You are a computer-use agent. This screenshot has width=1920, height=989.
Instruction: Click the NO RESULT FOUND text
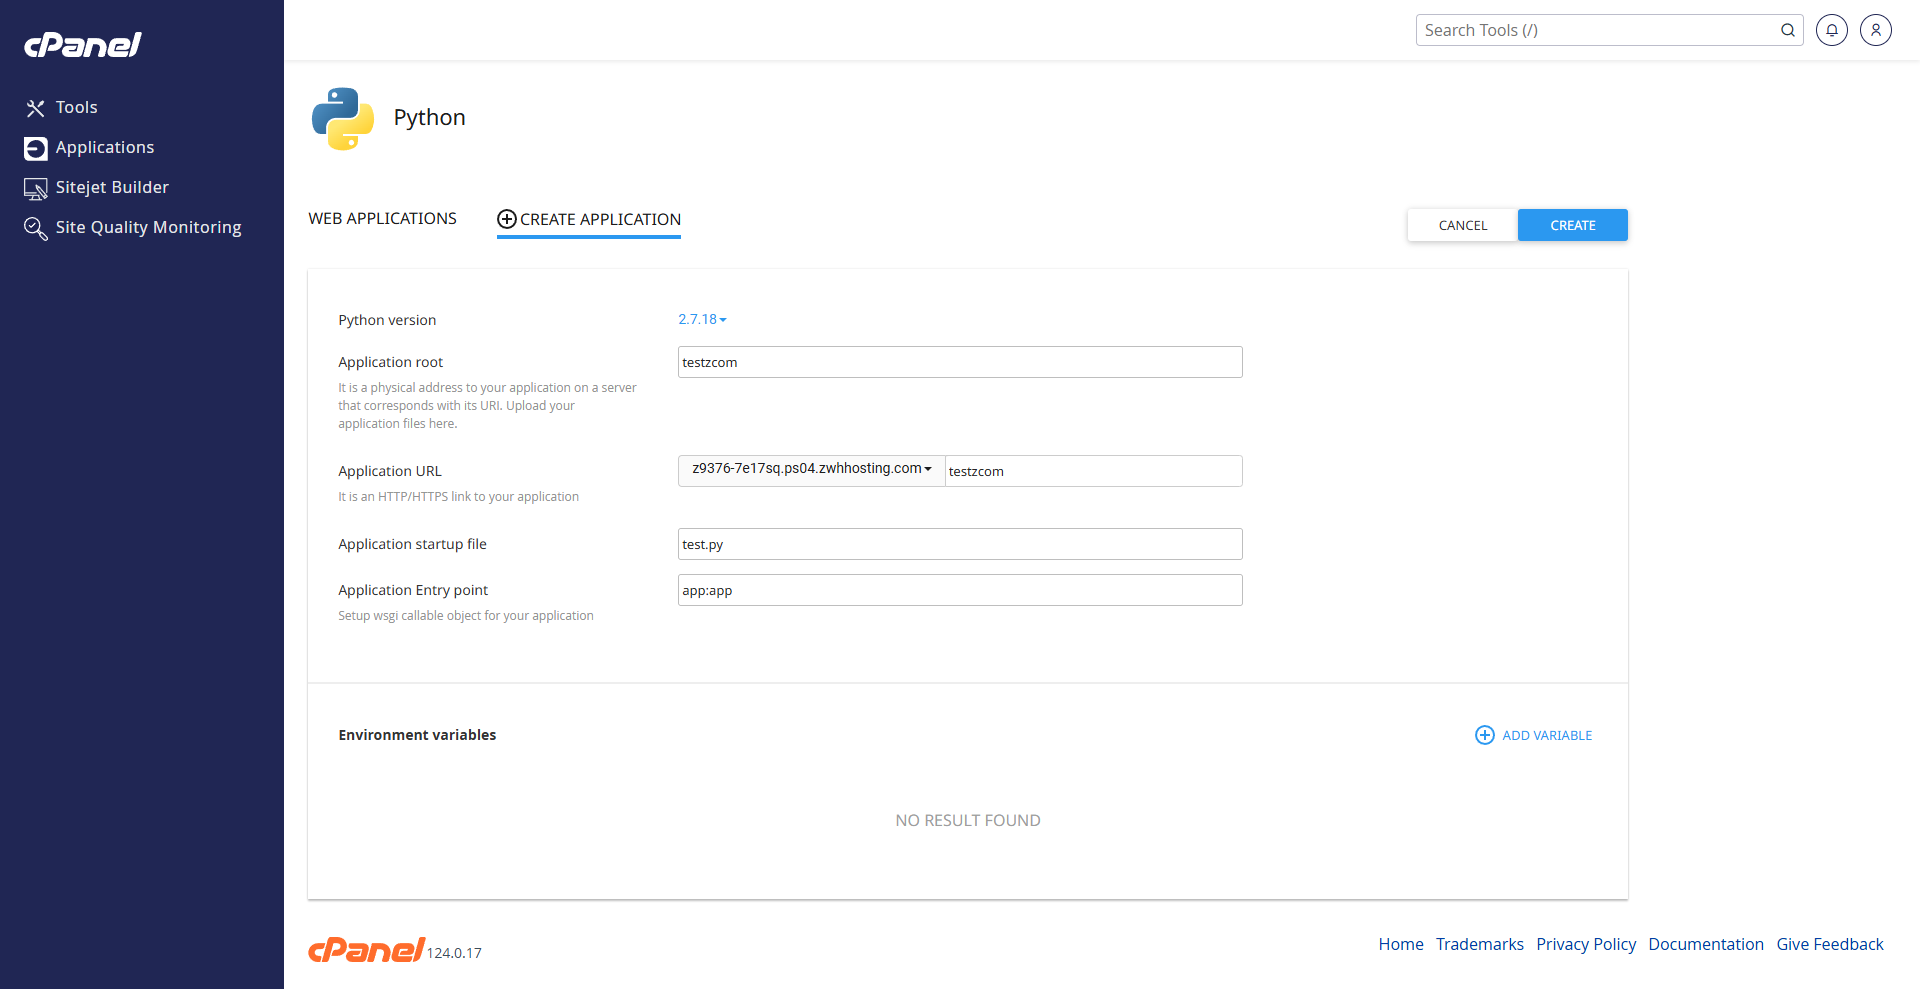[968, 820]
